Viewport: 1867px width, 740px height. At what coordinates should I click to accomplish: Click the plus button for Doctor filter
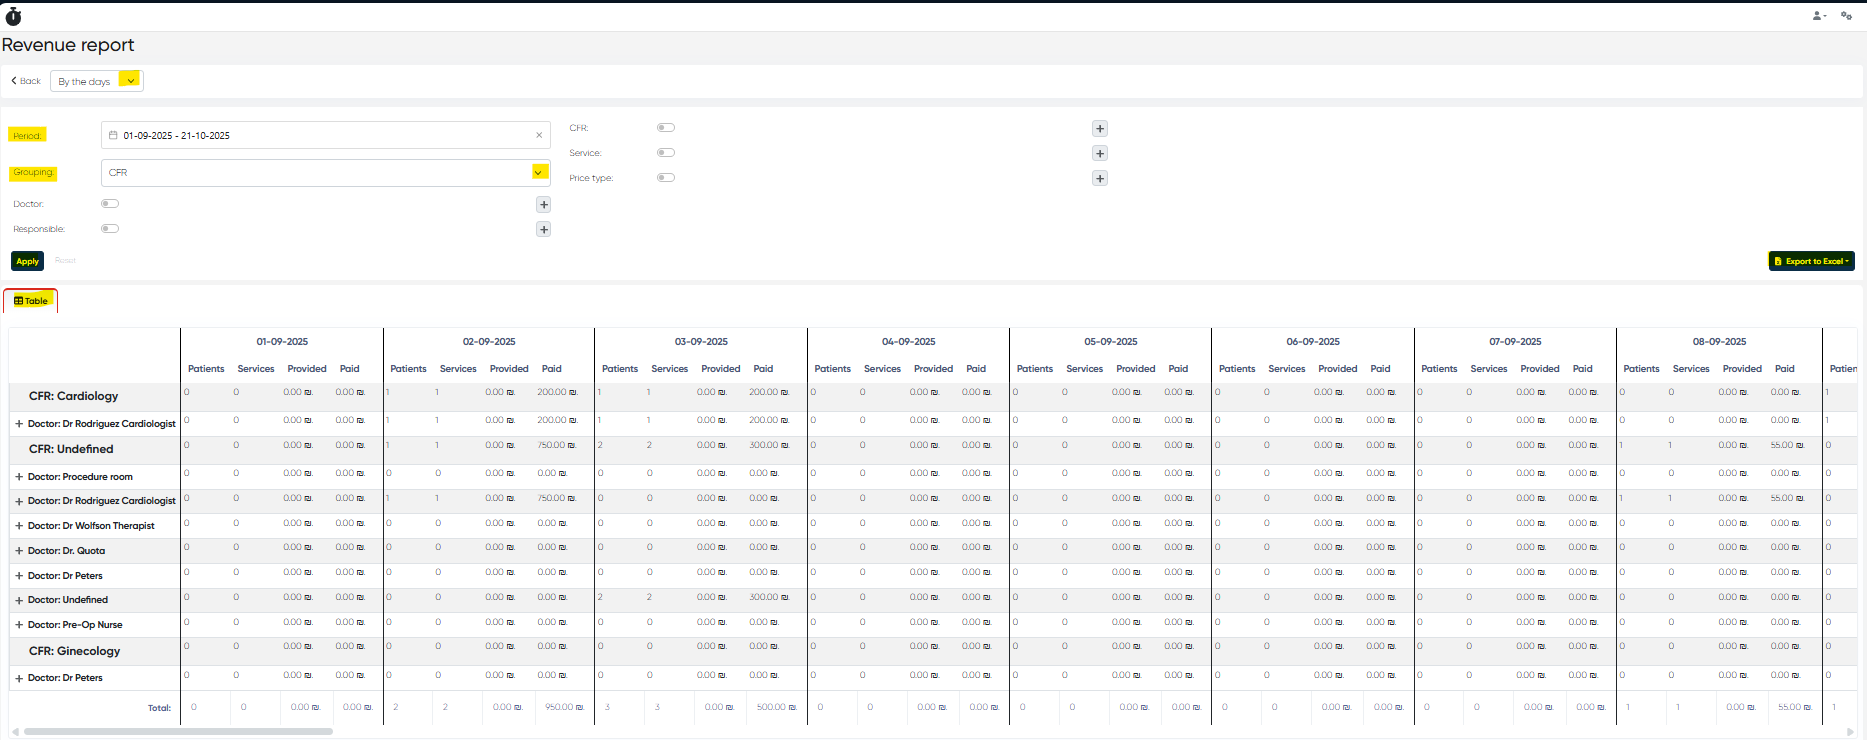[544, 205]
